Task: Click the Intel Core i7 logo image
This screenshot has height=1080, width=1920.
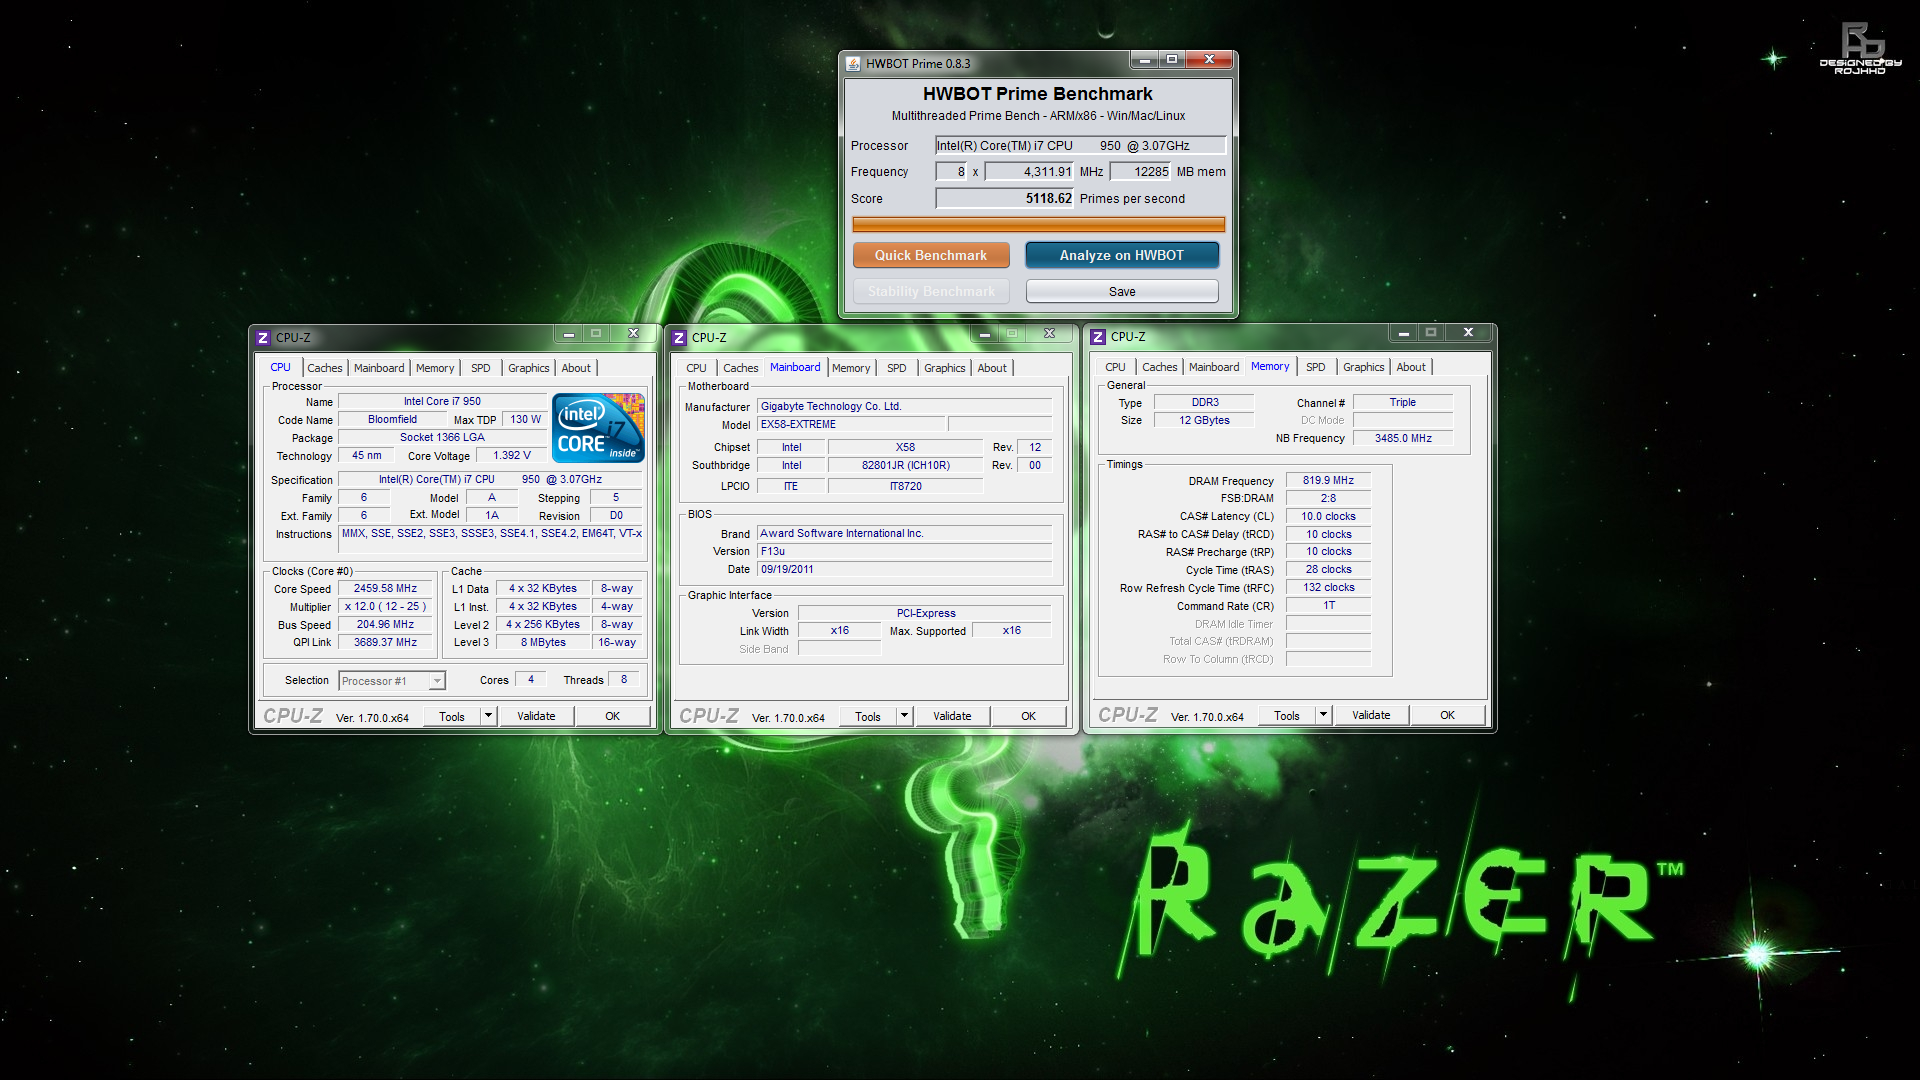Action: [x=599, y=428]
